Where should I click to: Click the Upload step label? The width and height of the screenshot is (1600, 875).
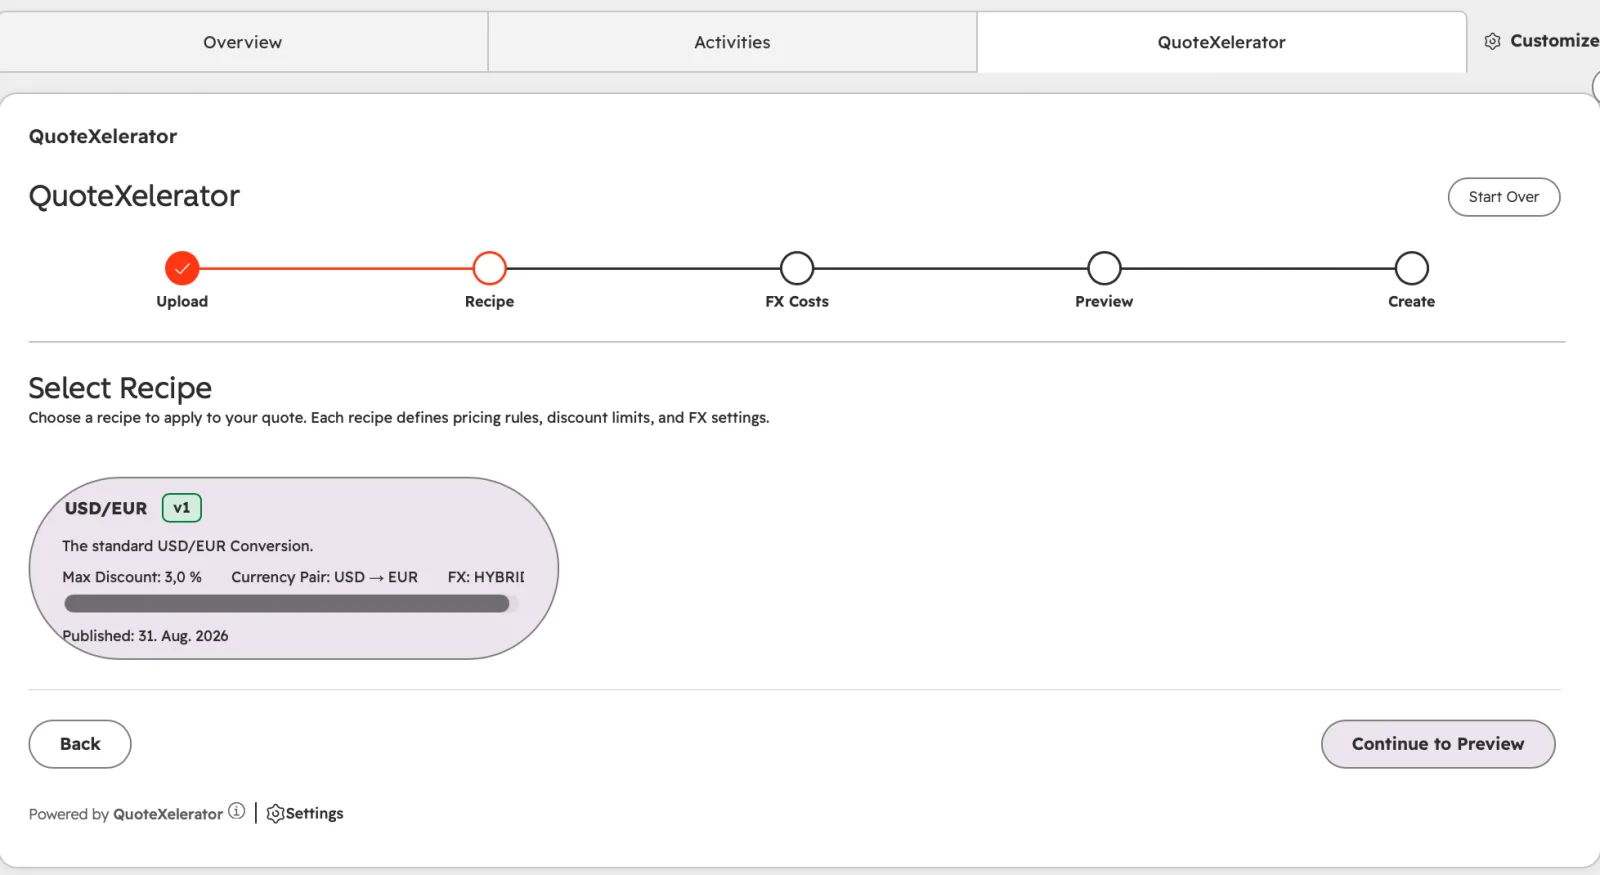pos(182,301)
